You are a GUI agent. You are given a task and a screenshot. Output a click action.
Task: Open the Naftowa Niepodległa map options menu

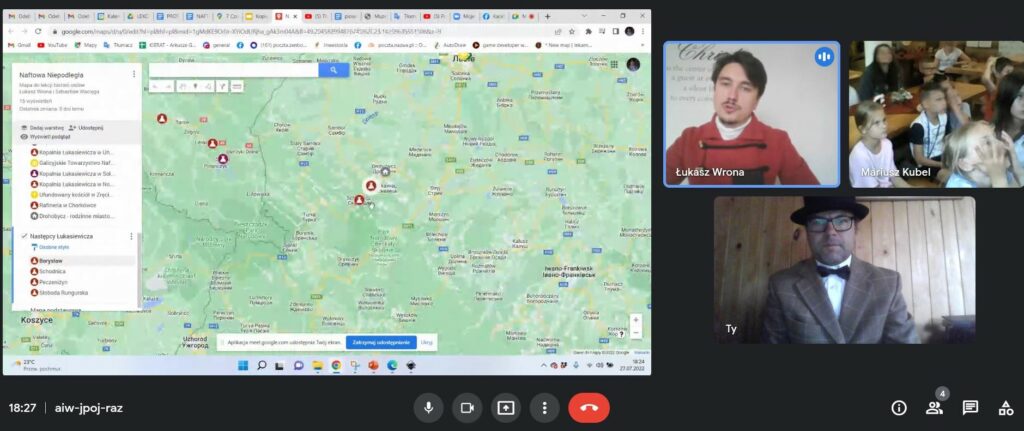point(134,74)
